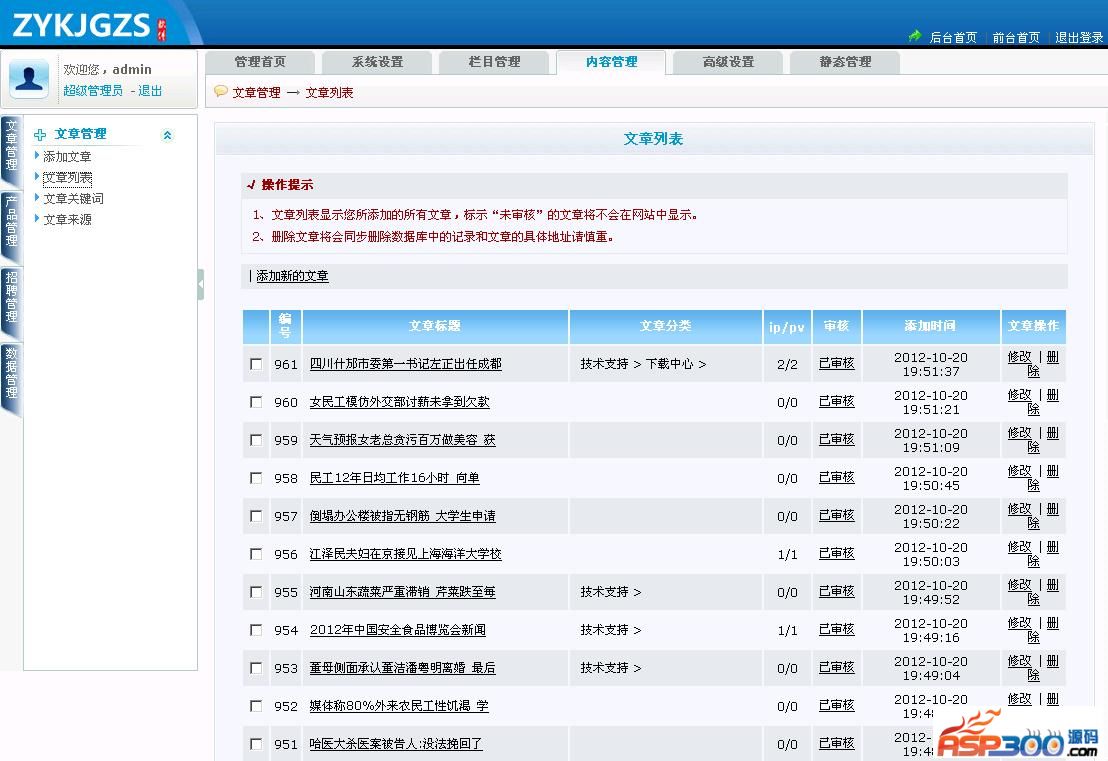Open article titled 2012年中国安全食品博览会新闻
The image size is (1108, 761).
[397, 630]
